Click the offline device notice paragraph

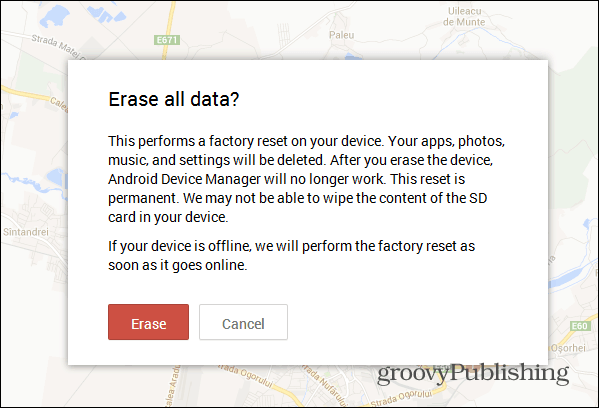(291, 255)
